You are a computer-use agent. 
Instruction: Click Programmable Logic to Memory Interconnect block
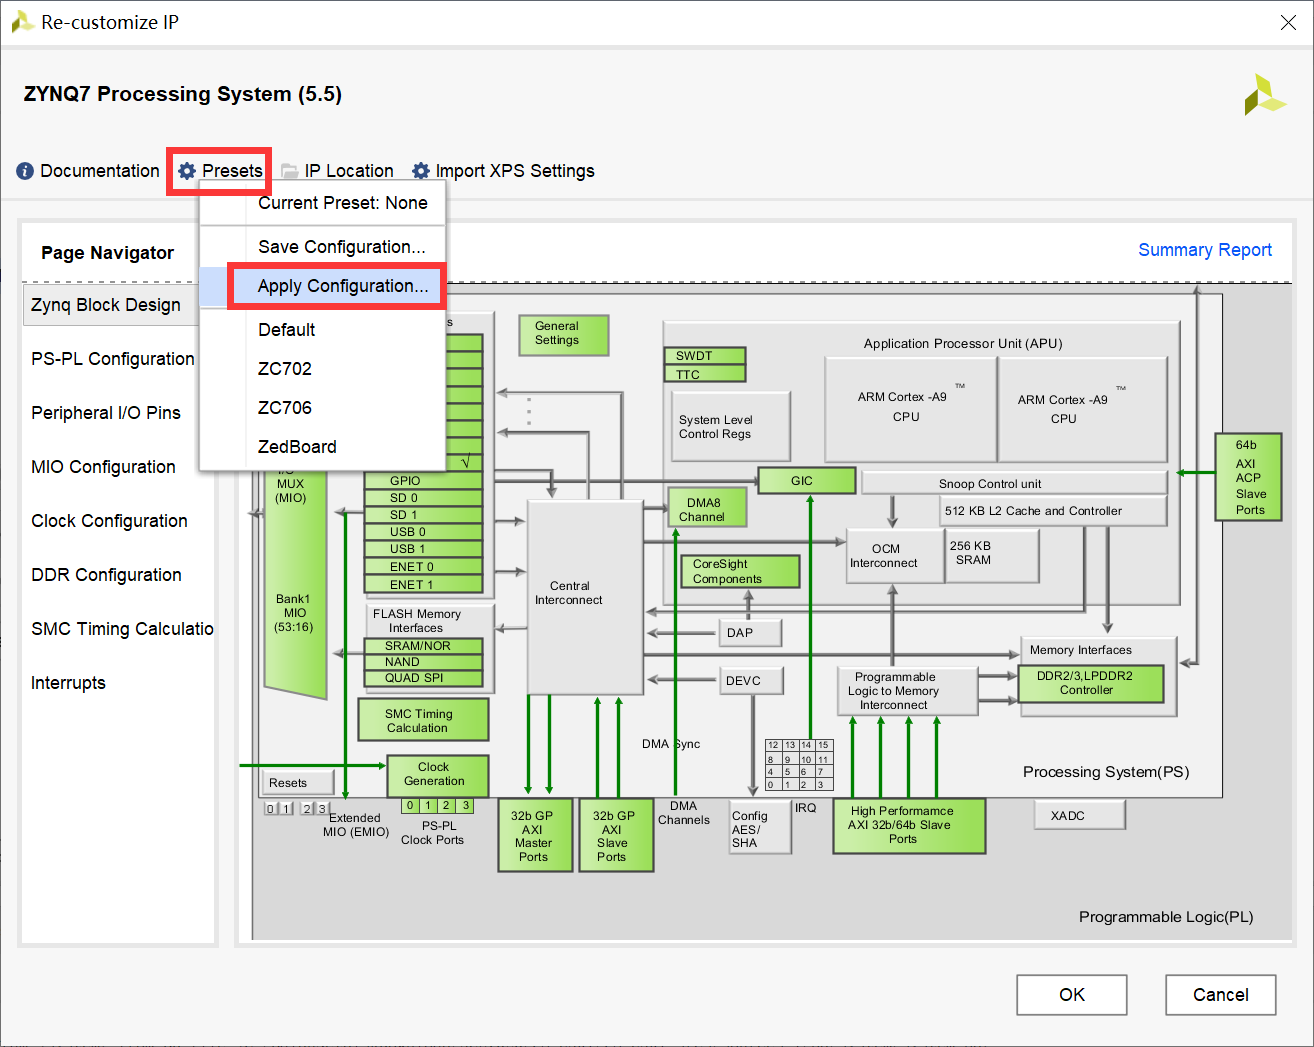click(906, 691)
